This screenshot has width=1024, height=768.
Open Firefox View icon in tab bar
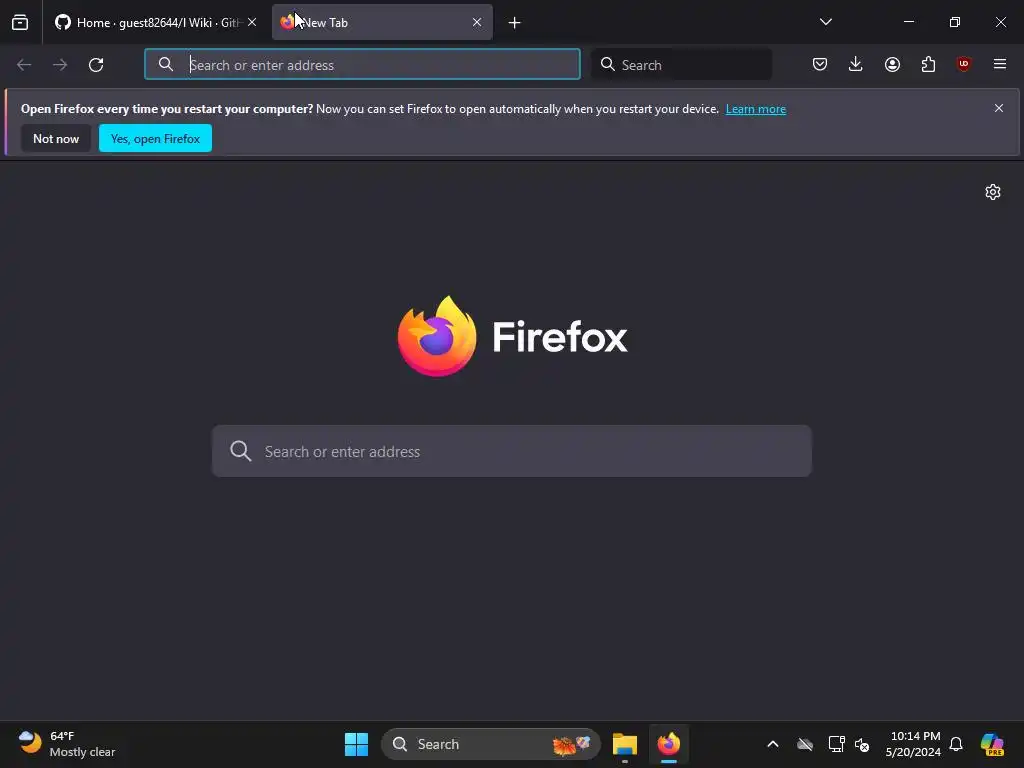tap(20, 23)
